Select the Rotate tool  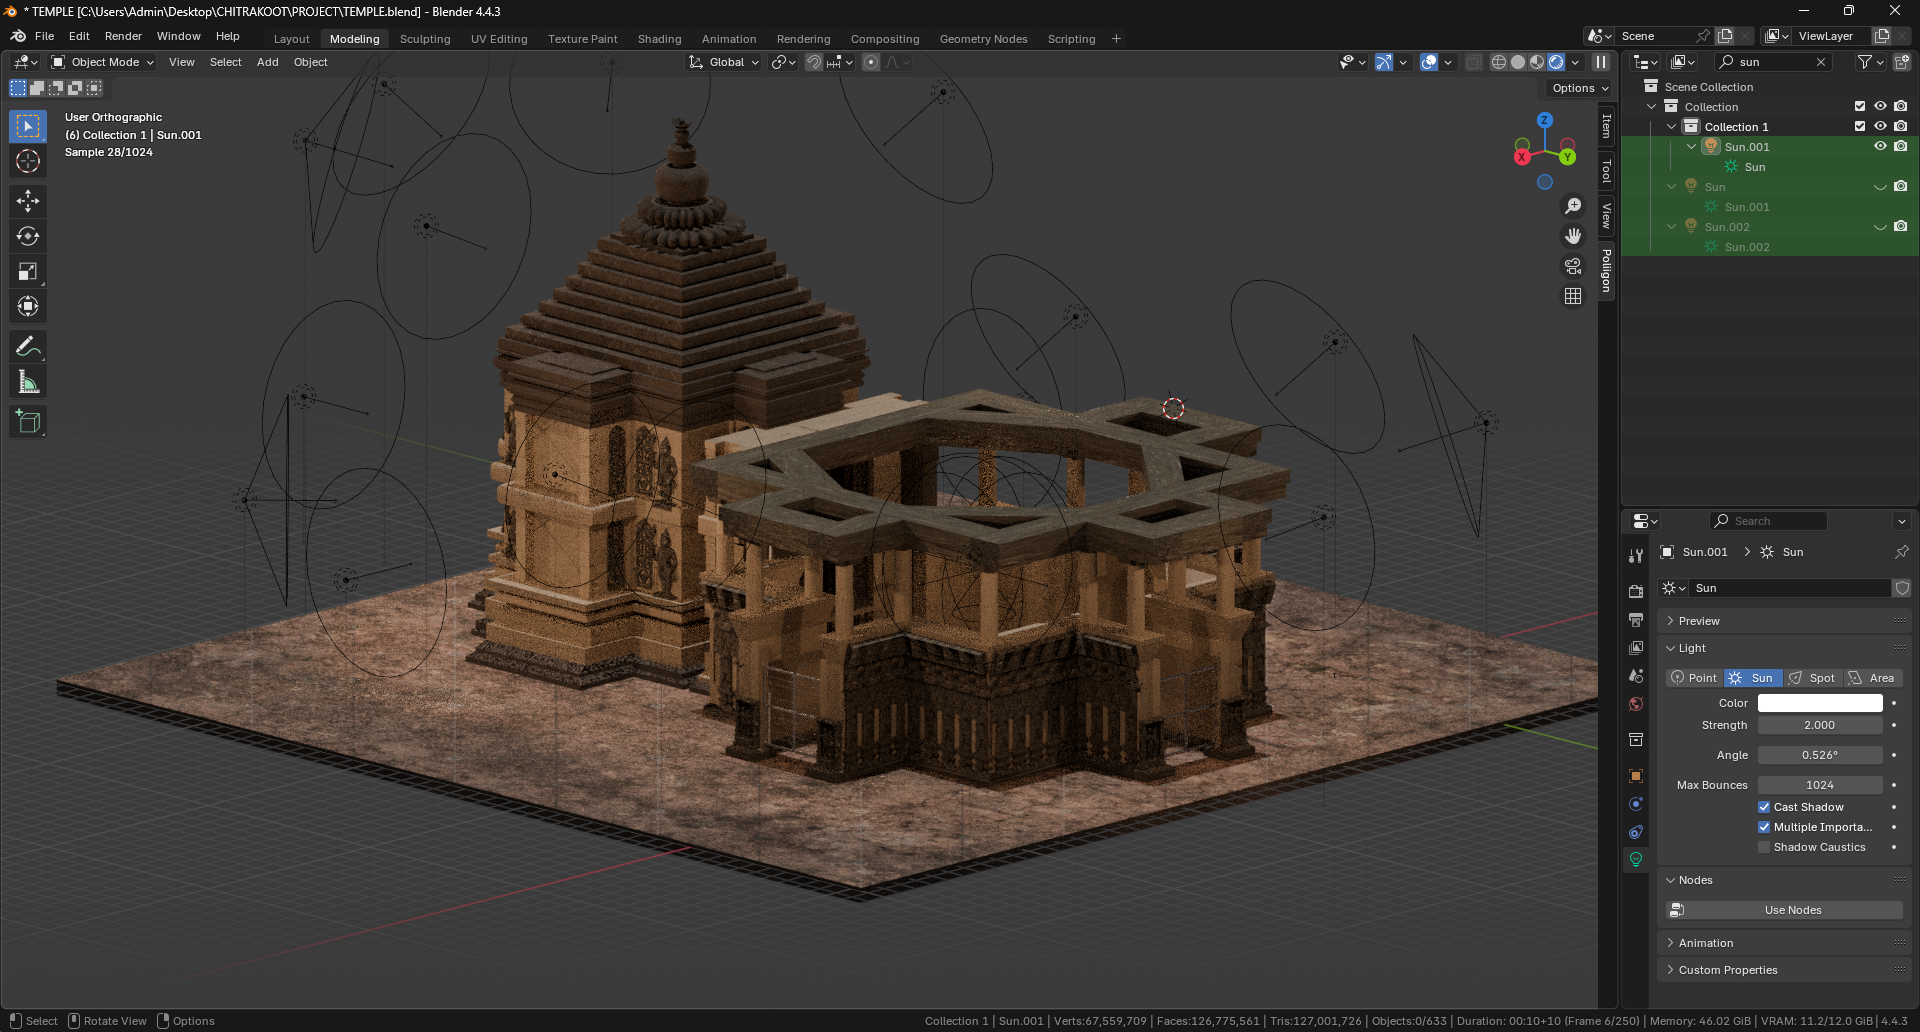coord(28,236)
